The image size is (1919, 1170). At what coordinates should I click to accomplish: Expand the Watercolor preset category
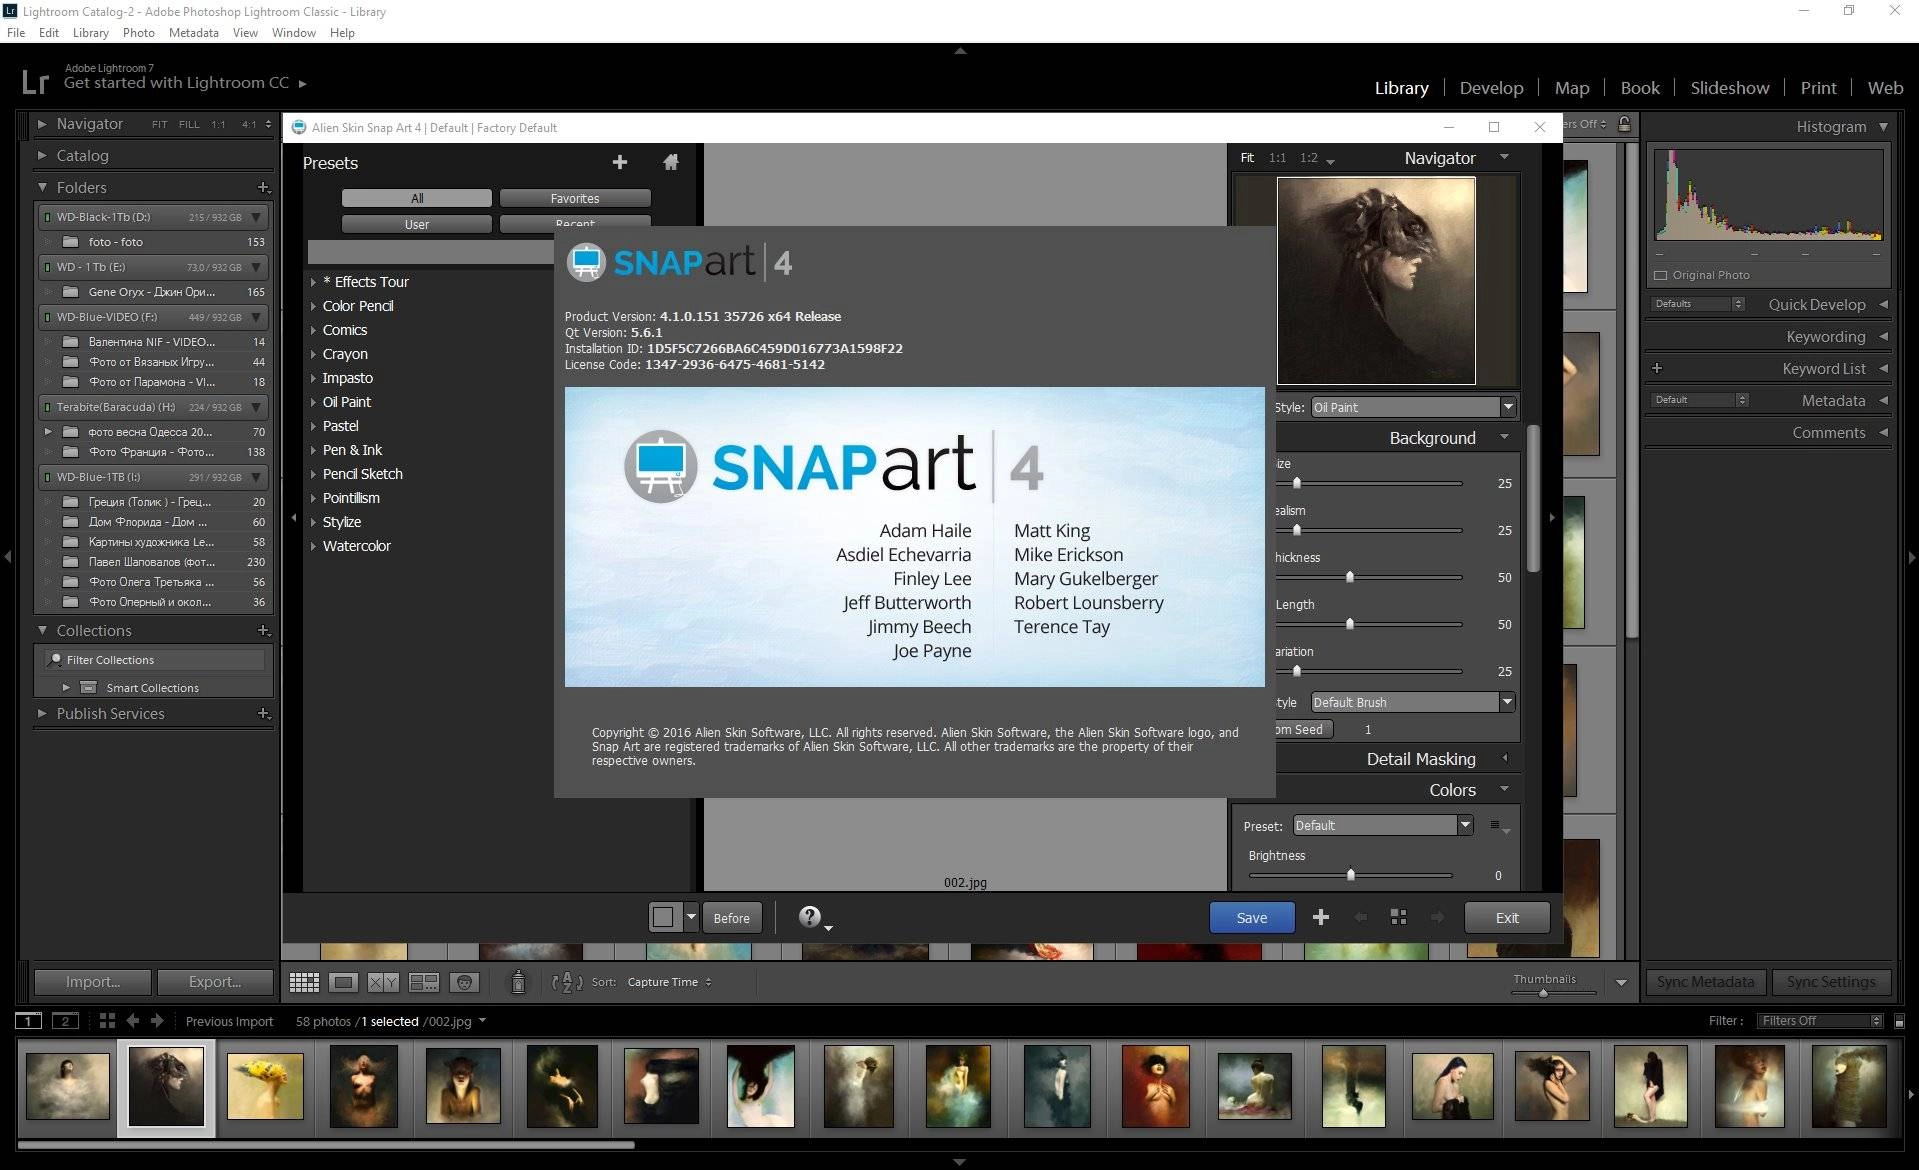(313, 546)
